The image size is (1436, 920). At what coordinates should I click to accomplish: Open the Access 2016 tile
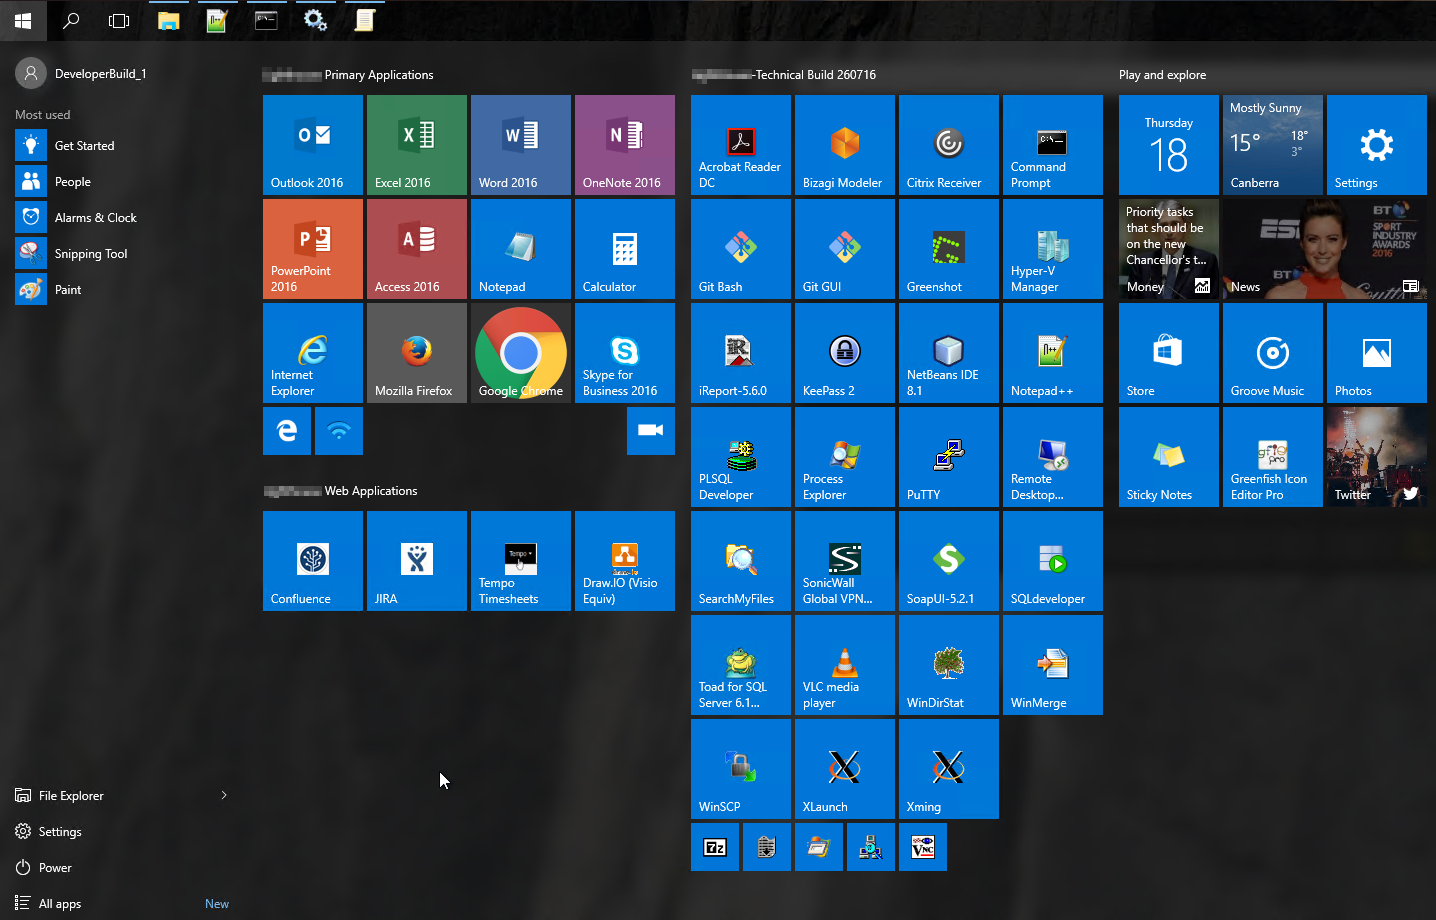click(x=417, y=249)
